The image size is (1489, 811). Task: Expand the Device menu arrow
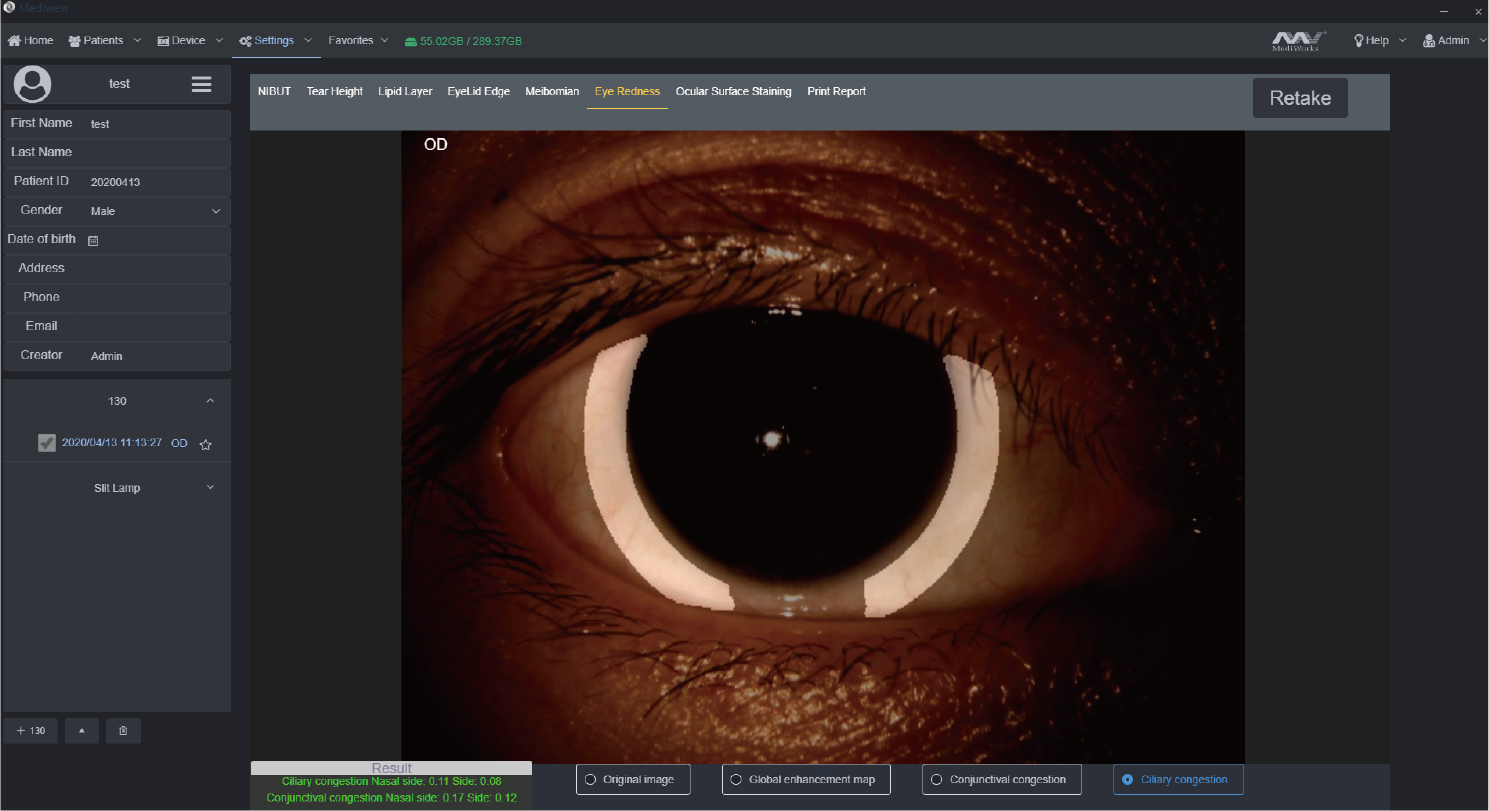pyautogui.click(x=219, y=41)
